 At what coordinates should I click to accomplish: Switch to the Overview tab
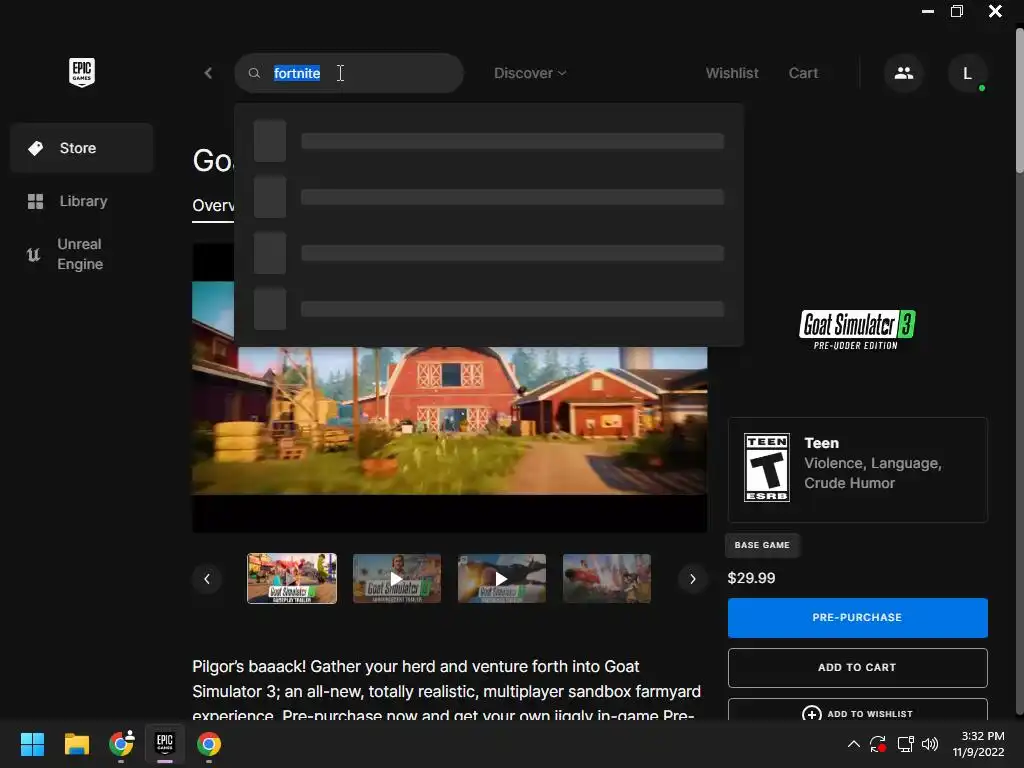tap(213, 206)
